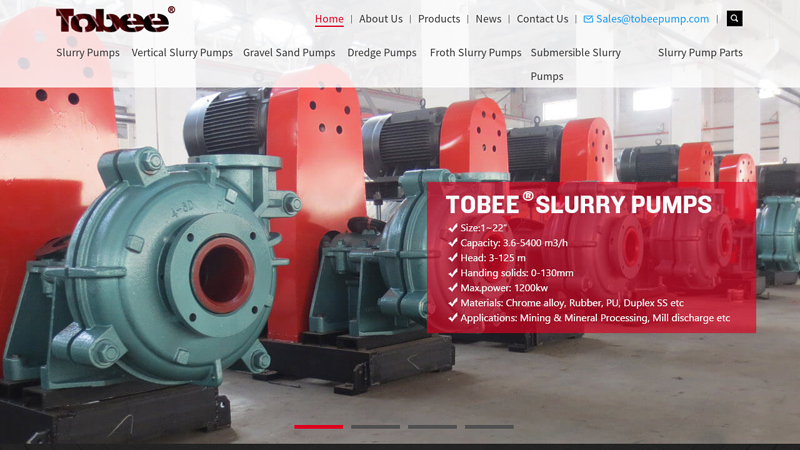The width and height of the screenshot is (800, 450).
Task: Click the 'Applications: Mining & Mineral Processing' line
Action: point(595,318)
